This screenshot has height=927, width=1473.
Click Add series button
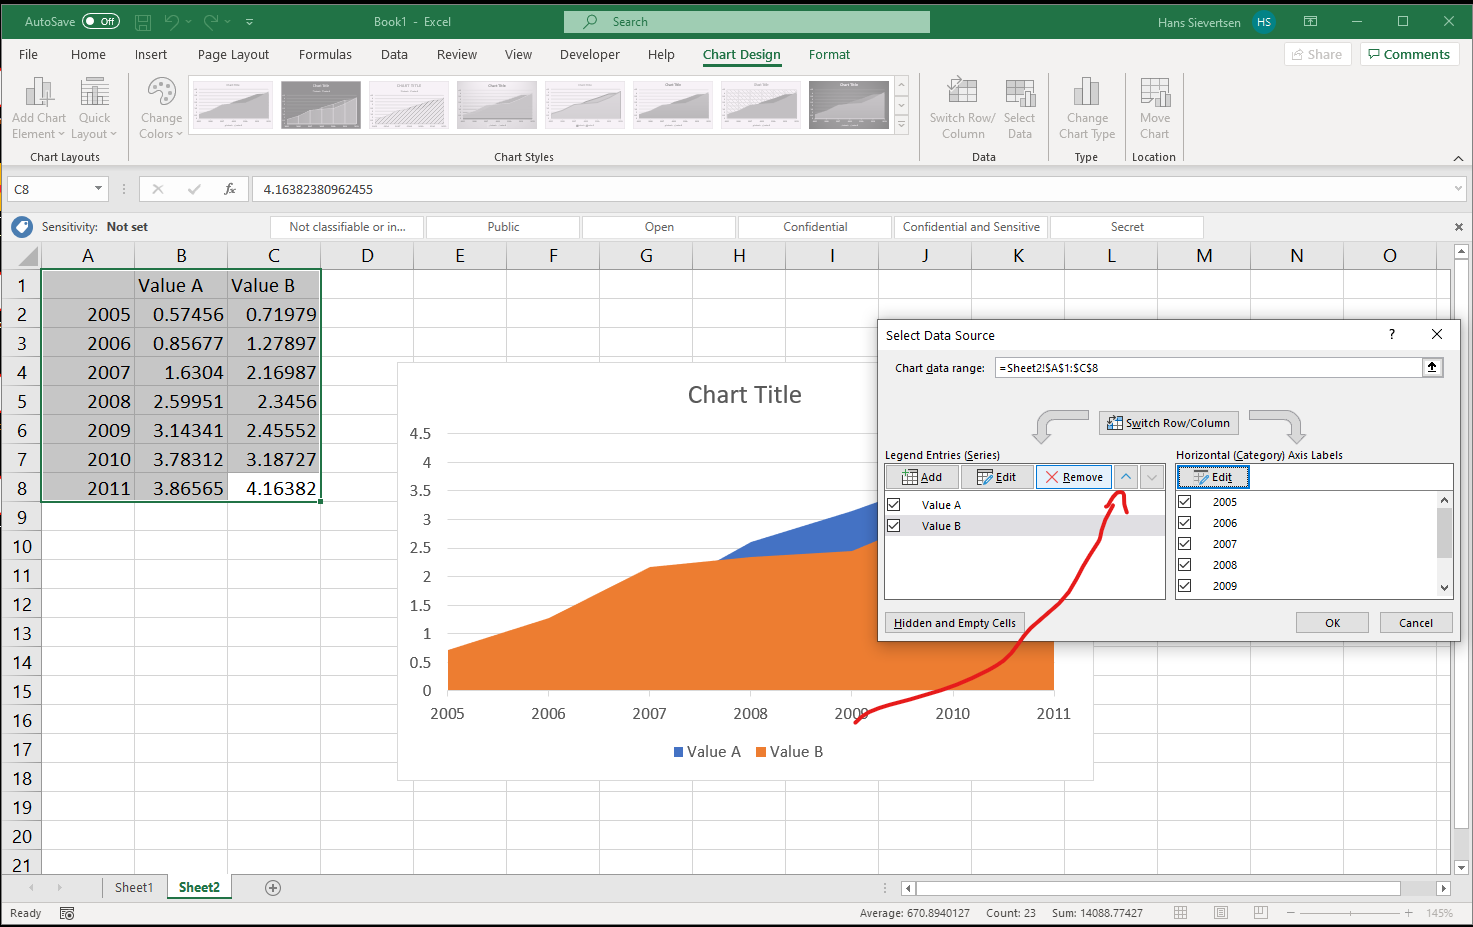point(922,477)
